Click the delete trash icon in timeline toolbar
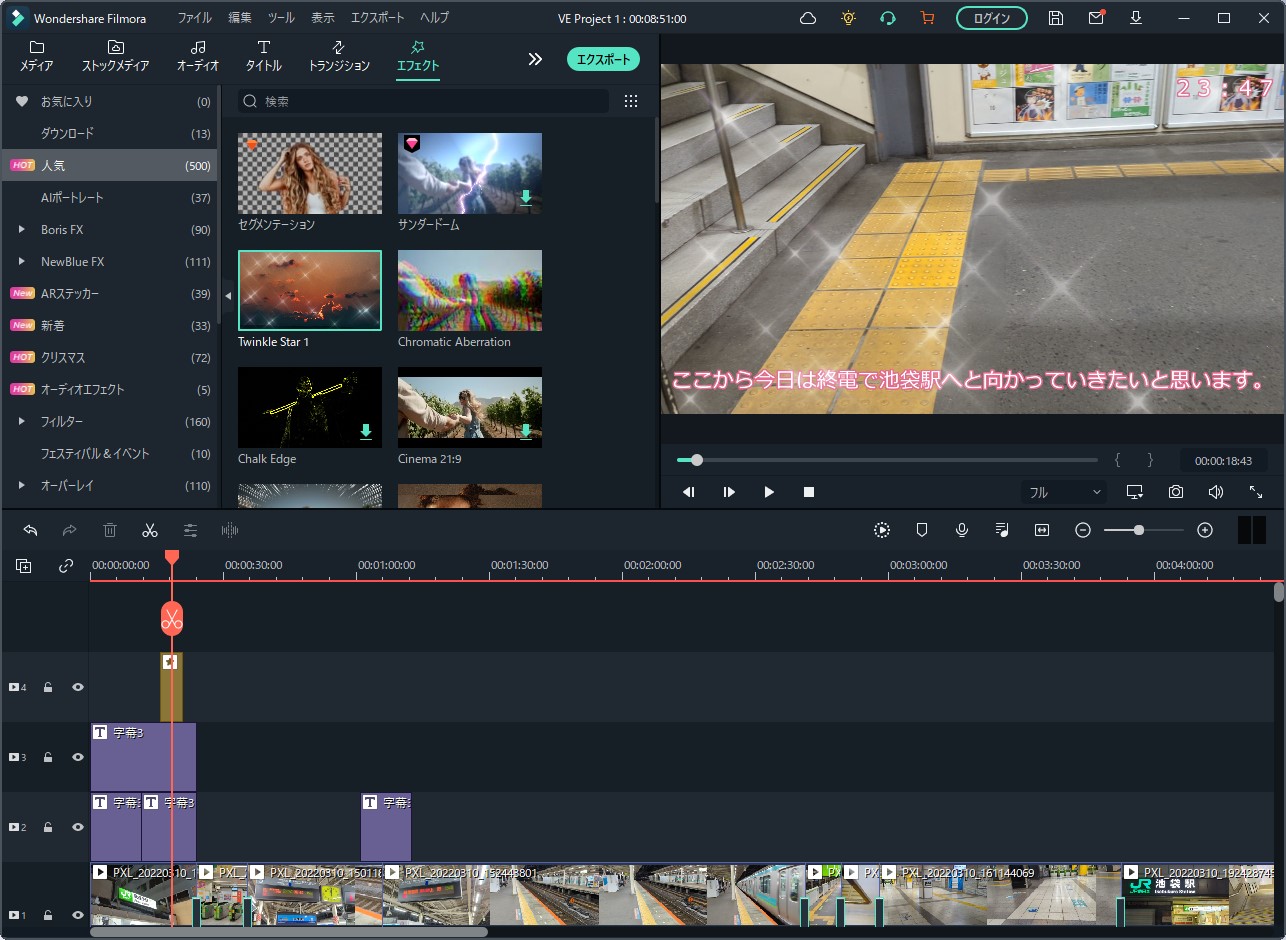Screen dimensions: 1286x940 110,530
